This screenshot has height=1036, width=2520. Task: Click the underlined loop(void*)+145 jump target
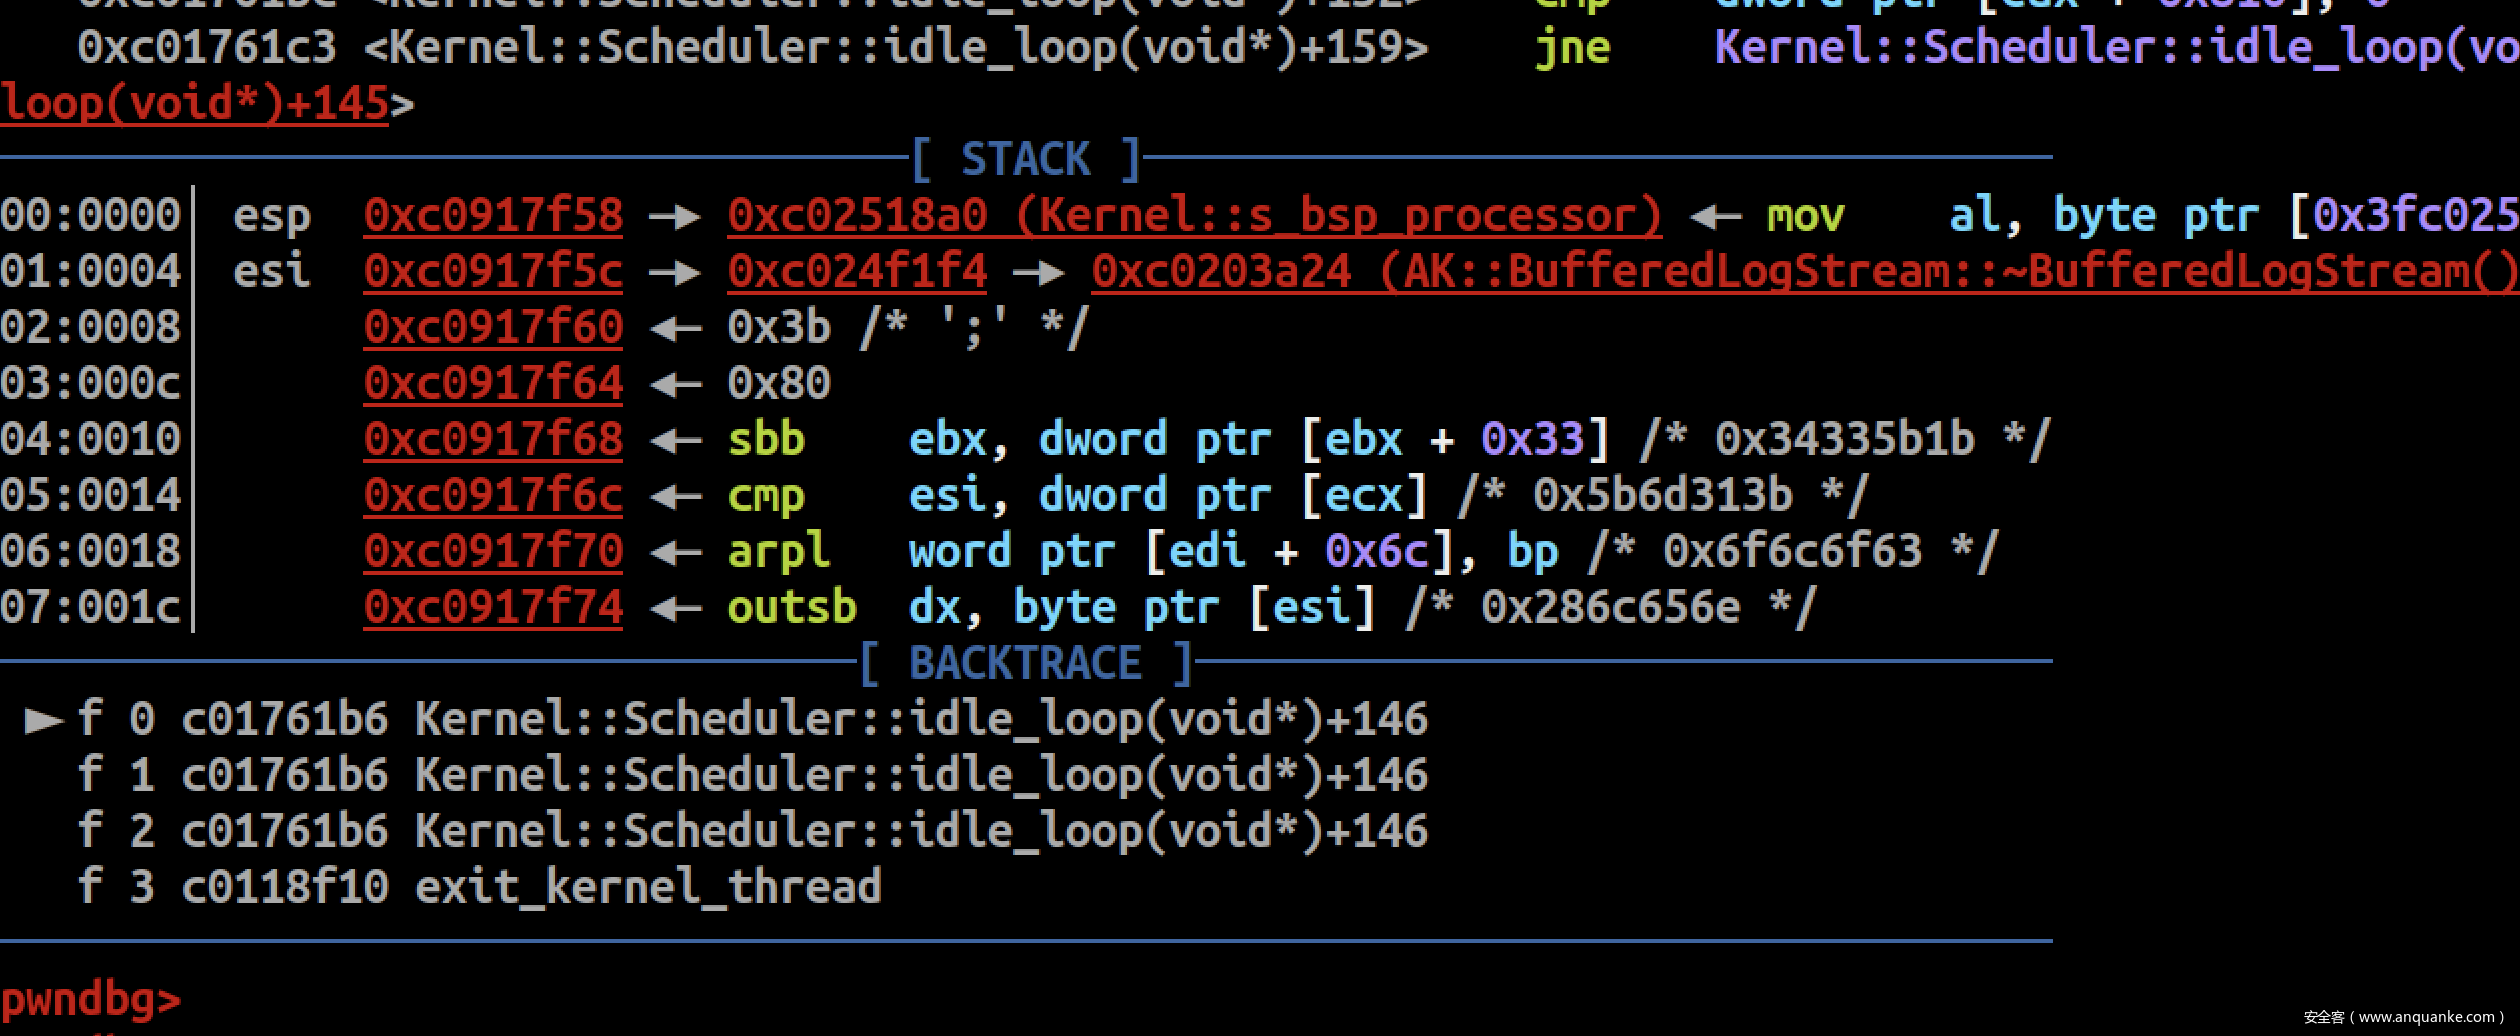(x=195, y=104)
